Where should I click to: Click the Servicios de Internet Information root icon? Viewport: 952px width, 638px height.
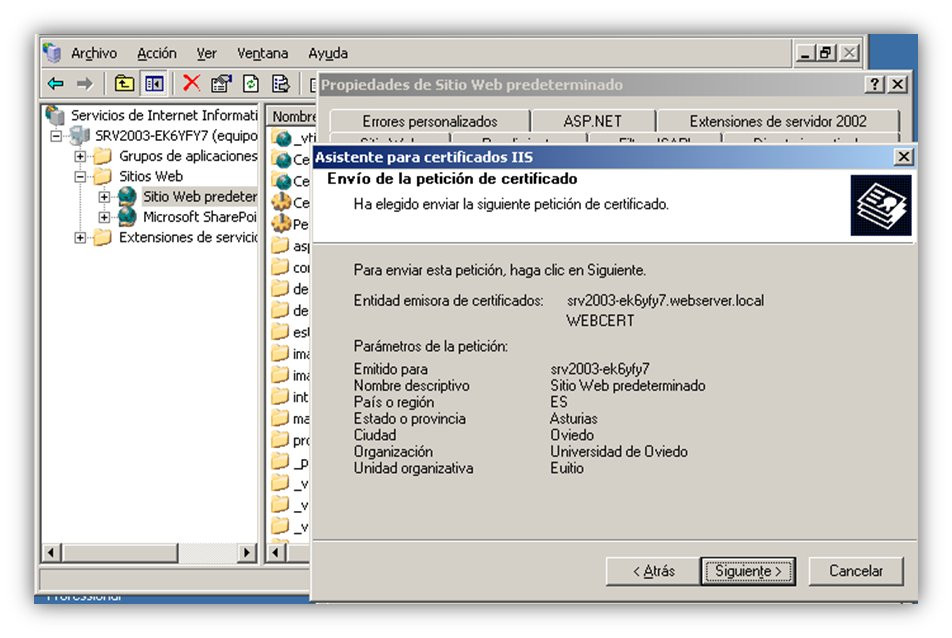click(55, 115)
